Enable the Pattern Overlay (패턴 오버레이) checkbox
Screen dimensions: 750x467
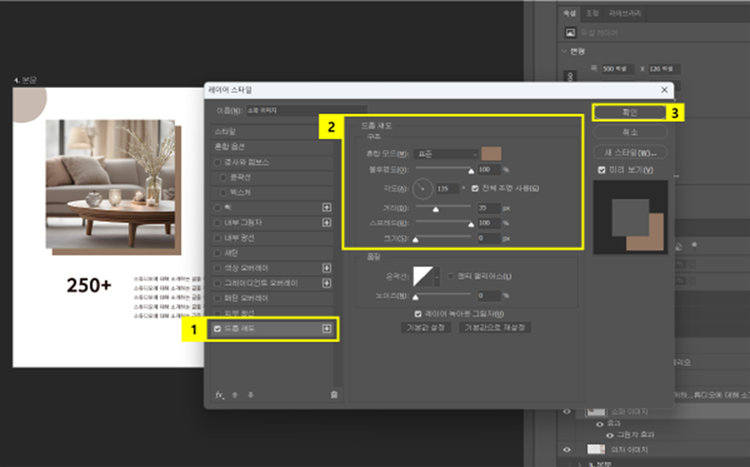[x=218, y=298]
